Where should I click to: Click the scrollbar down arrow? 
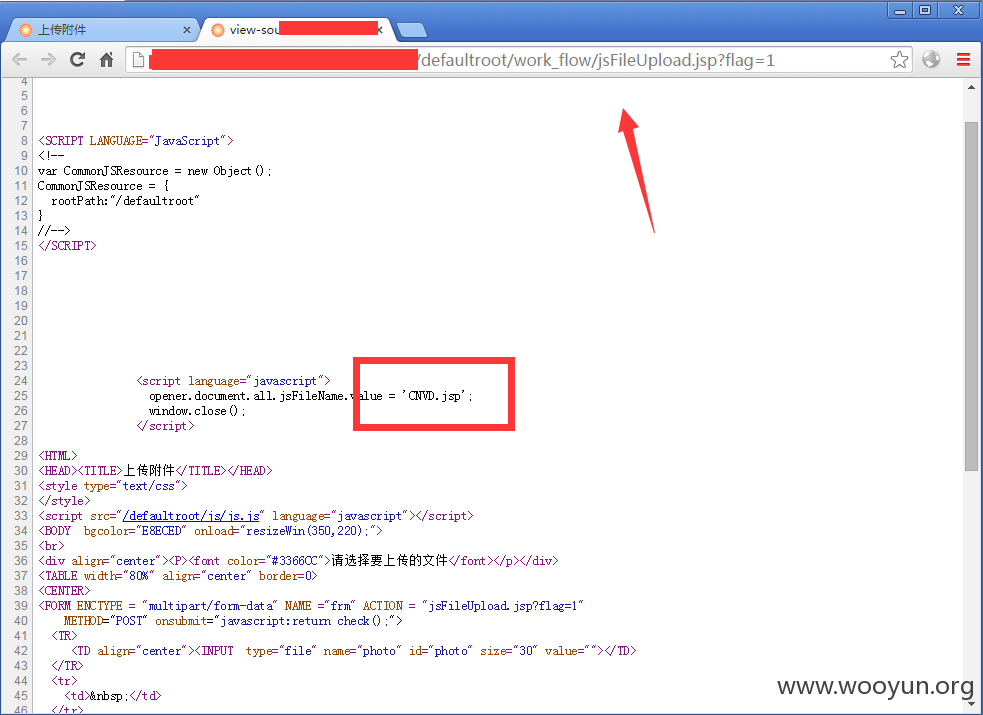[x=971, y=705]
